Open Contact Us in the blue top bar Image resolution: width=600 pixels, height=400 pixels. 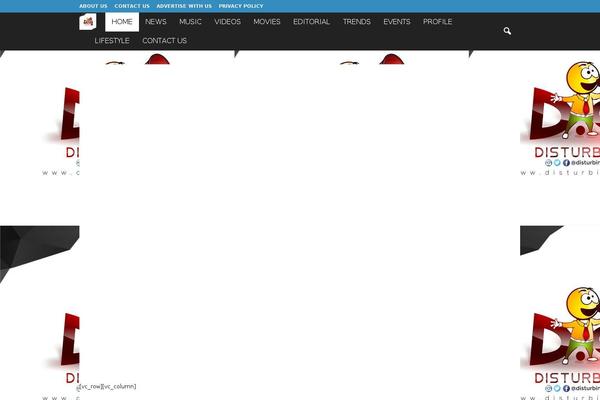tap(132, 6)
